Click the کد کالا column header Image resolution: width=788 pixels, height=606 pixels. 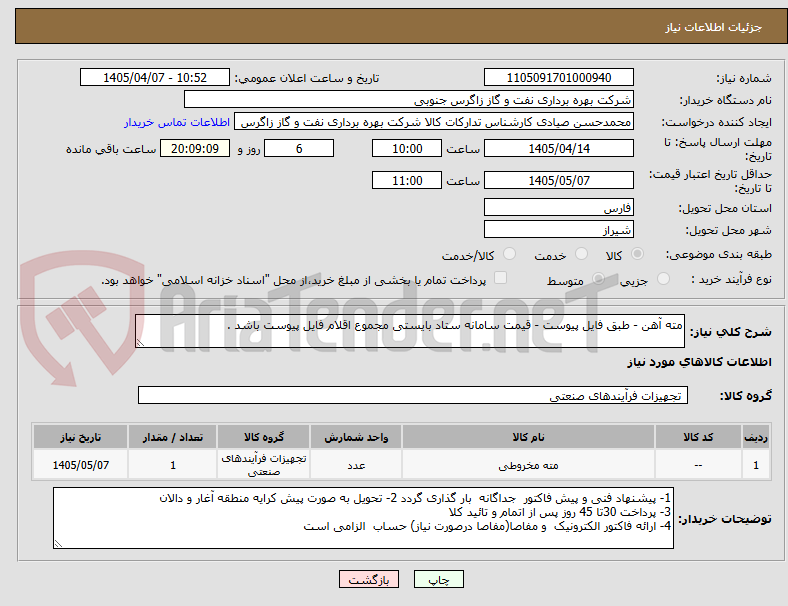[698, 437]
